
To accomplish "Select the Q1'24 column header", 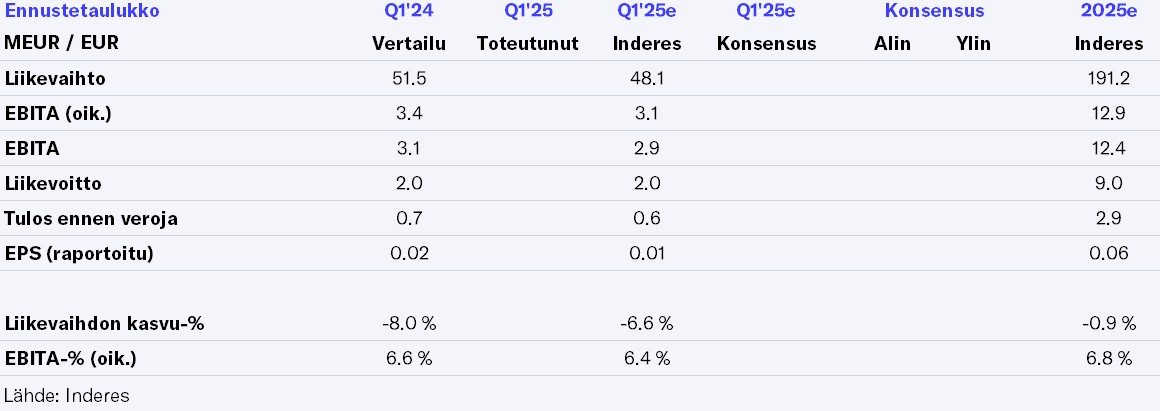I will click(408, 12).
